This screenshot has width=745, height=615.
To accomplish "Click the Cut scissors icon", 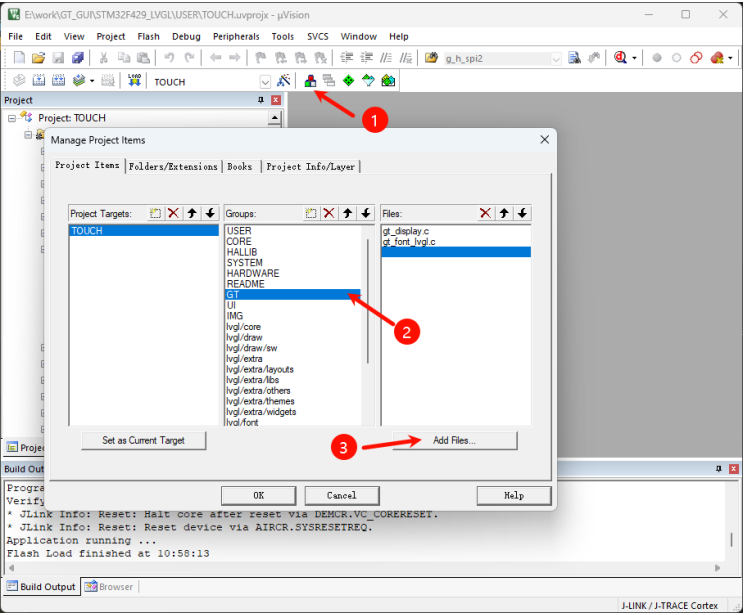I will pos(103,58).
